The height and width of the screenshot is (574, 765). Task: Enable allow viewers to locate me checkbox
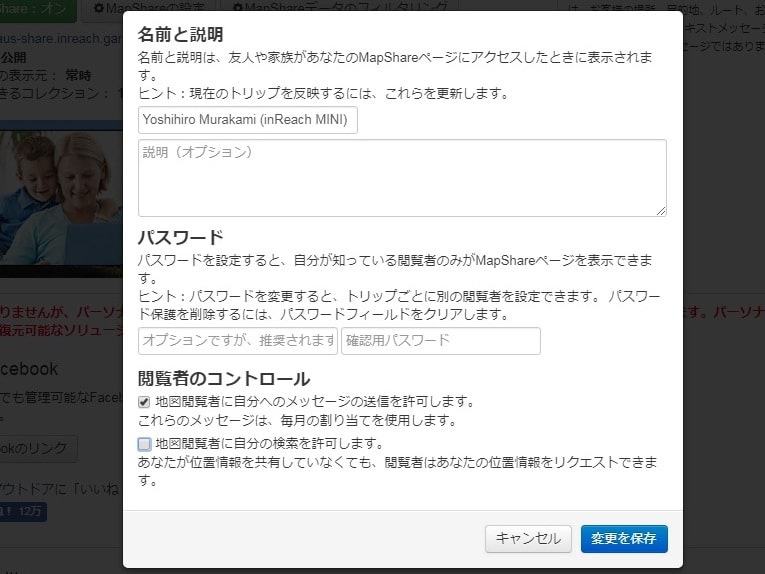(x=144, y=444)
